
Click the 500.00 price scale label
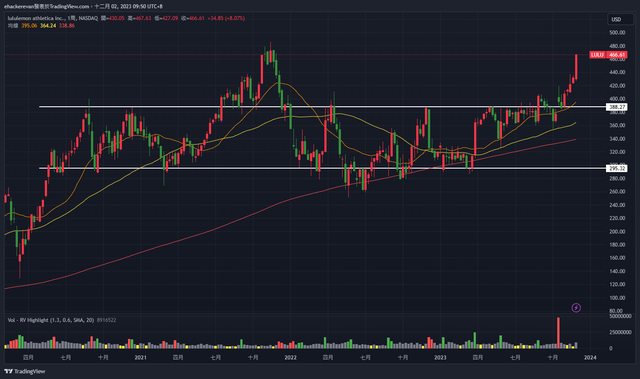pyautogui.click(x=617, y=32)
